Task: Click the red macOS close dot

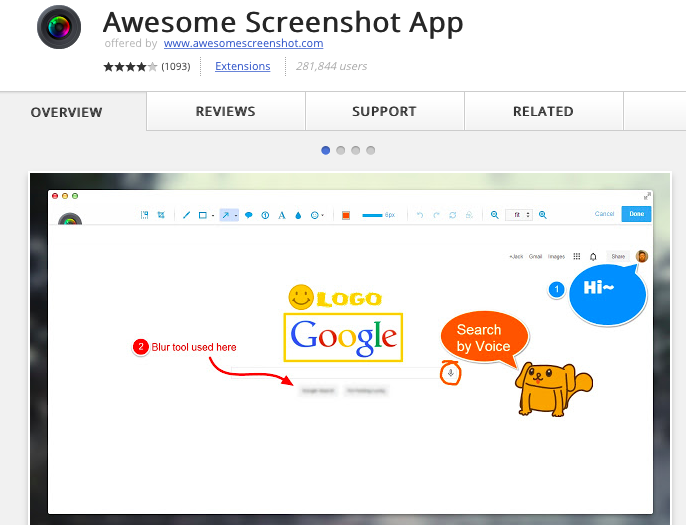Action: point(55,196)
